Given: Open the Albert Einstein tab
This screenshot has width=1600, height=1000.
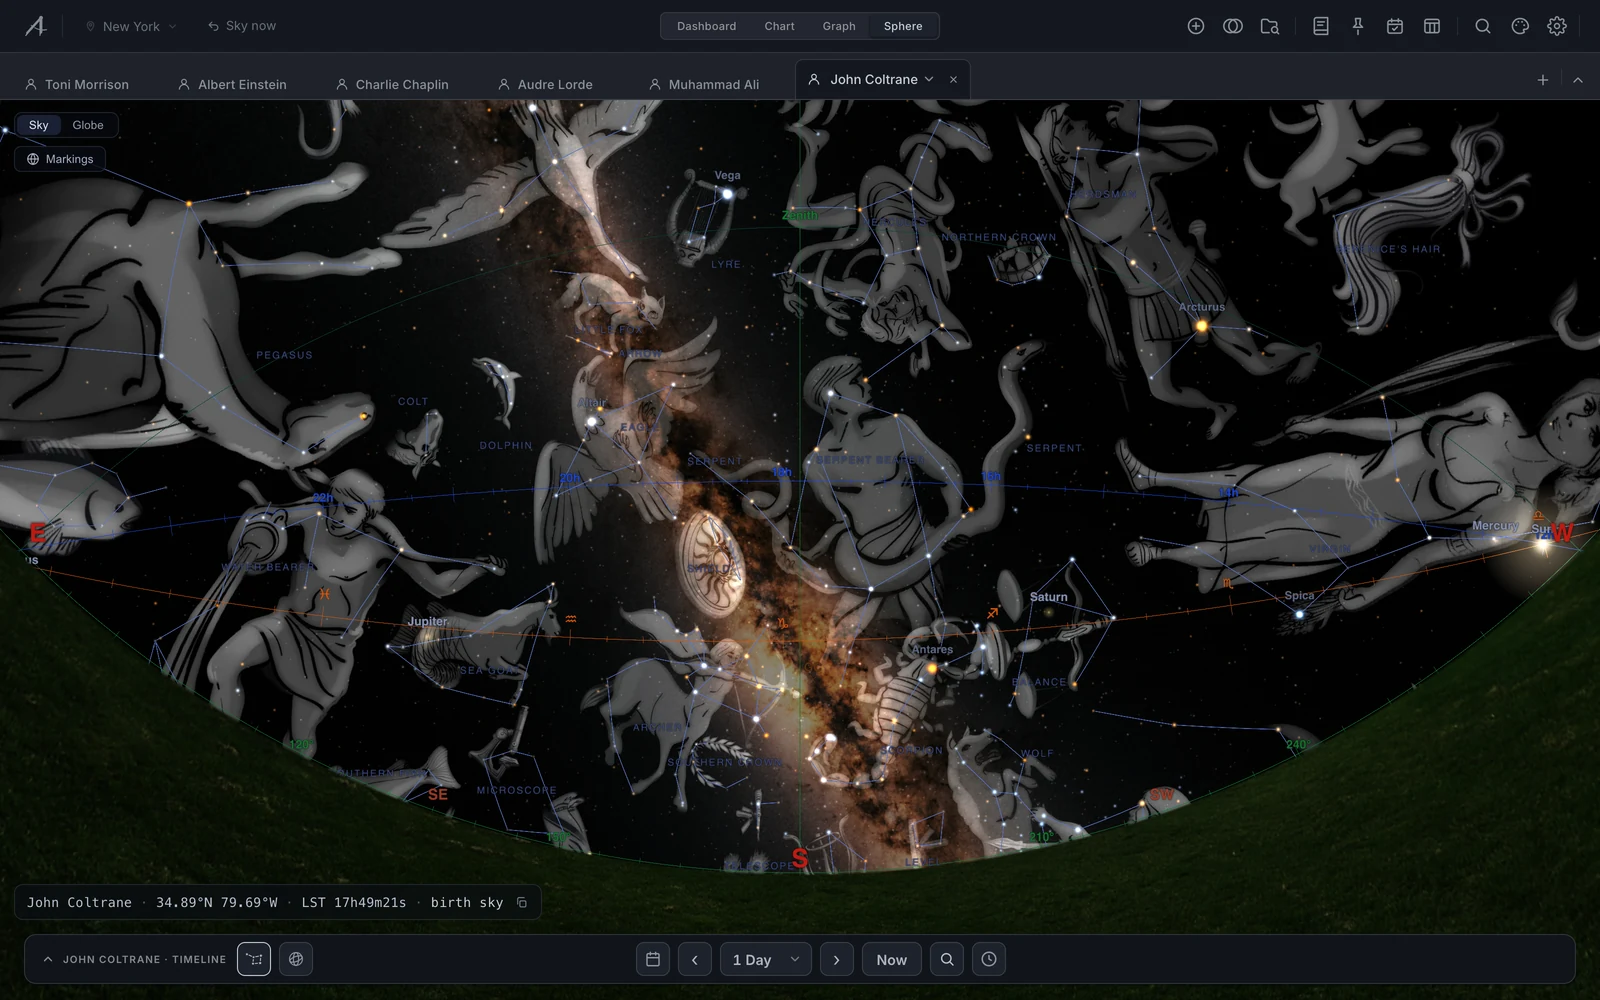Looking at the screenshot, I should click(x=232, y=84).
